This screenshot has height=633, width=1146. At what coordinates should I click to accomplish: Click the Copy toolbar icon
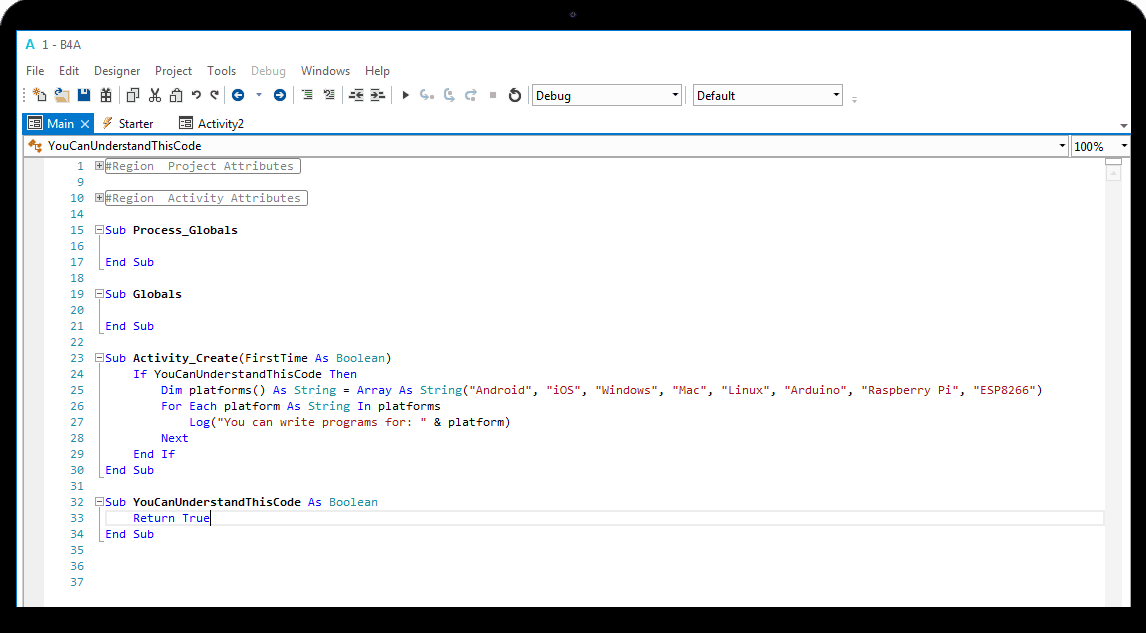tap(132, 95)
